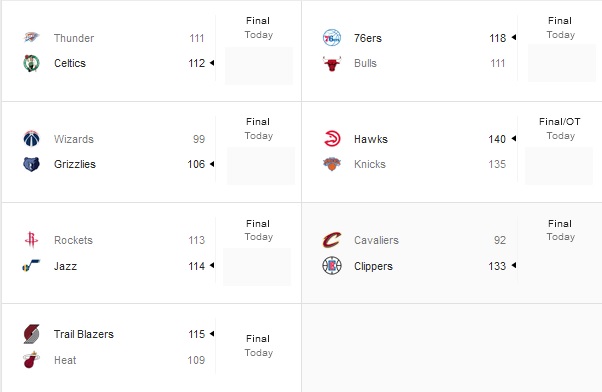Click the 76ers team logo

point(332,38)
